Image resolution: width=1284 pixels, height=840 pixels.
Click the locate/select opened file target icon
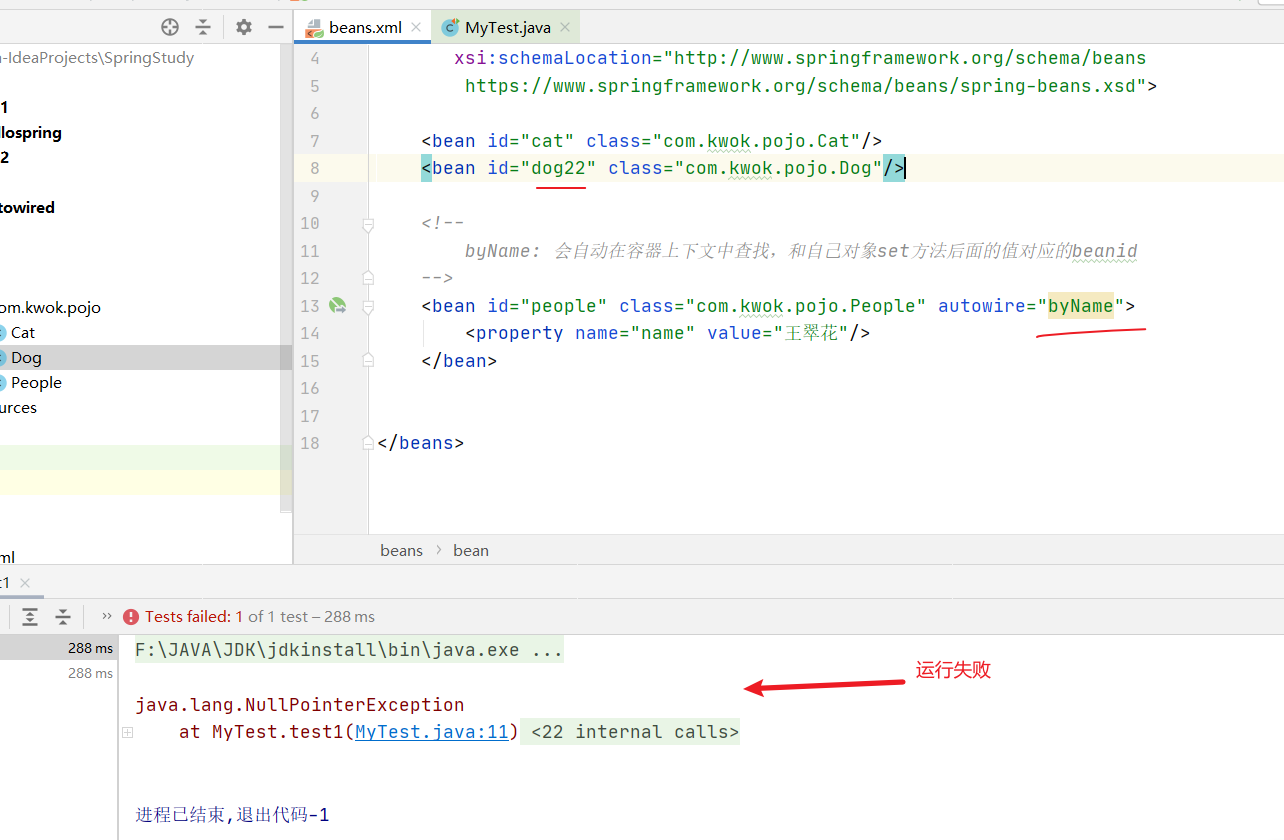[170, 27]
